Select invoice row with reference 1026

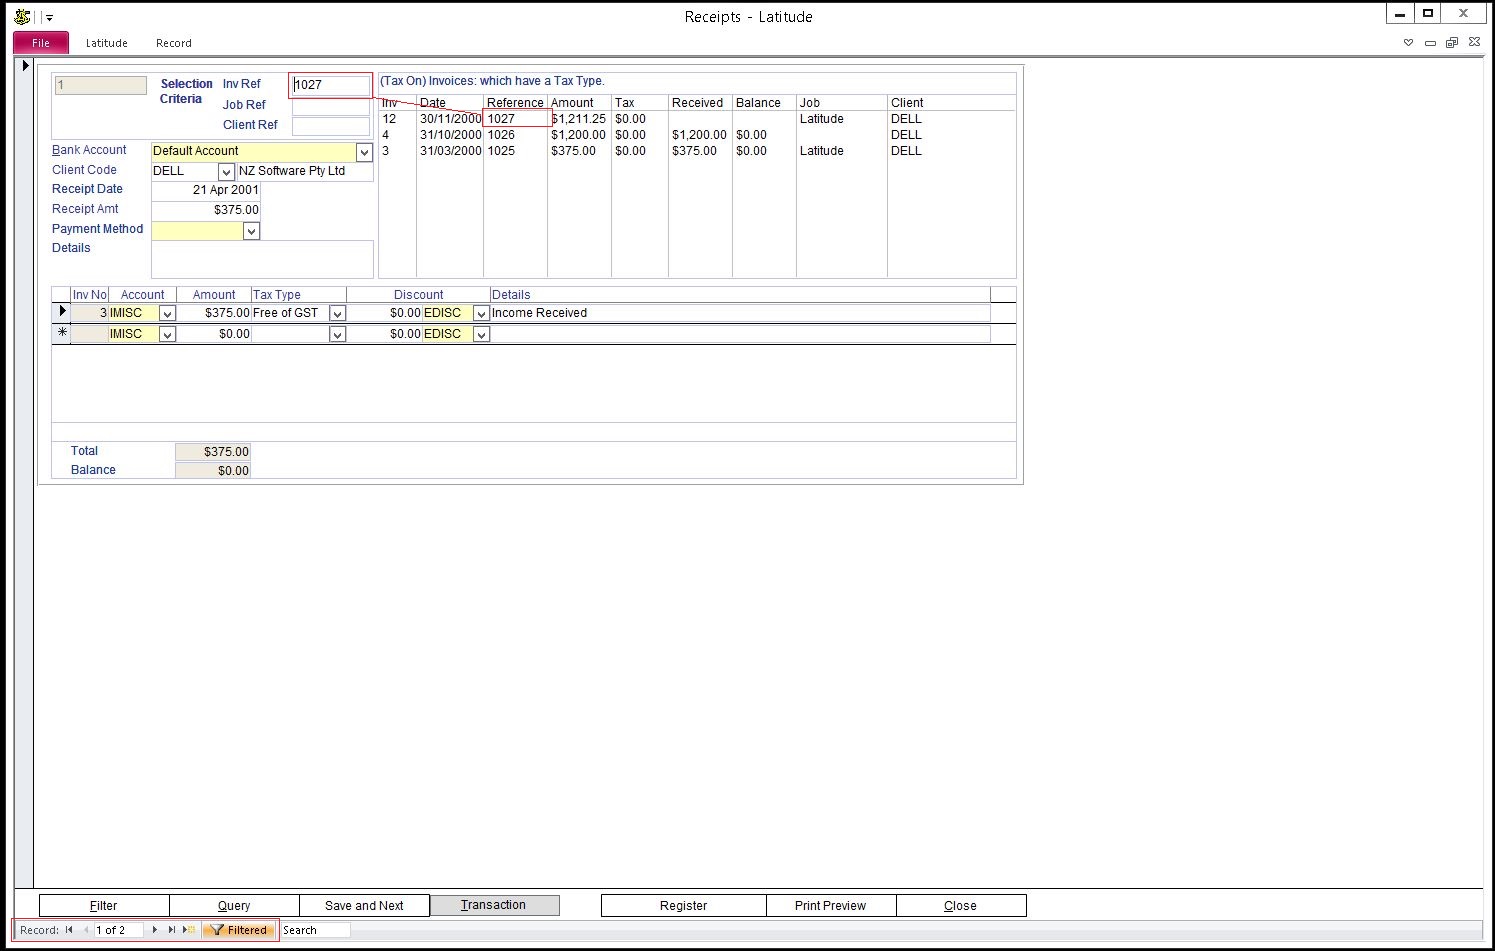pos(697,135)
